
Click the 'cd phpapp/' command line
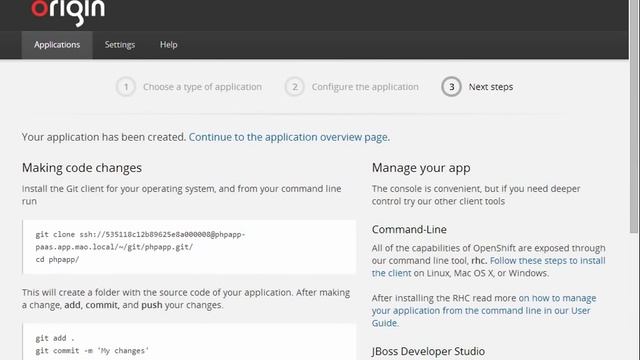(x=57, y=260)
